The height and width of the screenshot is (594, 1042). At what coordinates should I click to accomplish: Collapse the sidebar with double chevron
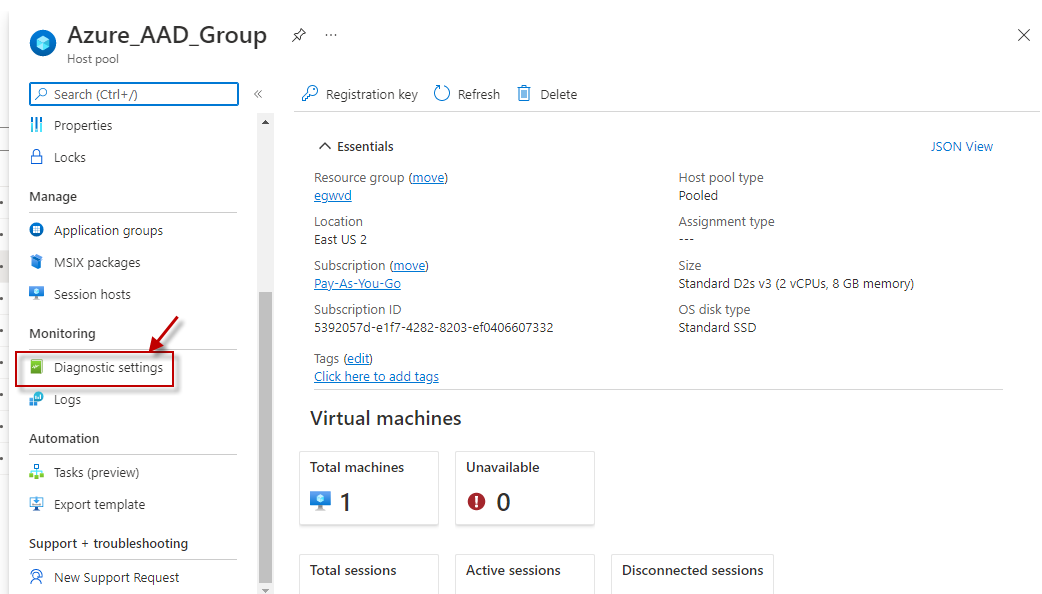[259, 94]
